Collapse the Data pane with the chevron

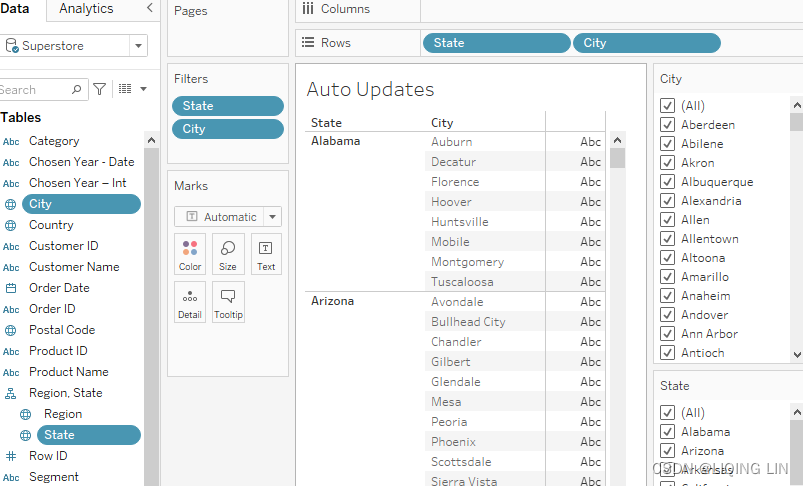coord(150,7)
